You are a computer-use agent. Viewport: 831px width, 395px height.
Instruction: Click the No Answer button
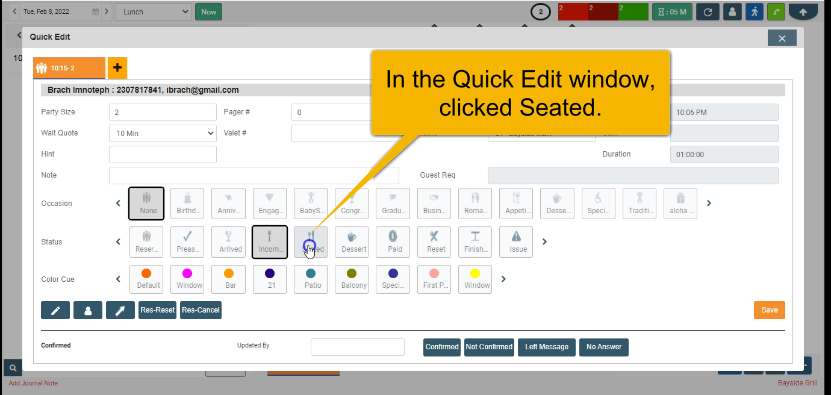point(604,347)
